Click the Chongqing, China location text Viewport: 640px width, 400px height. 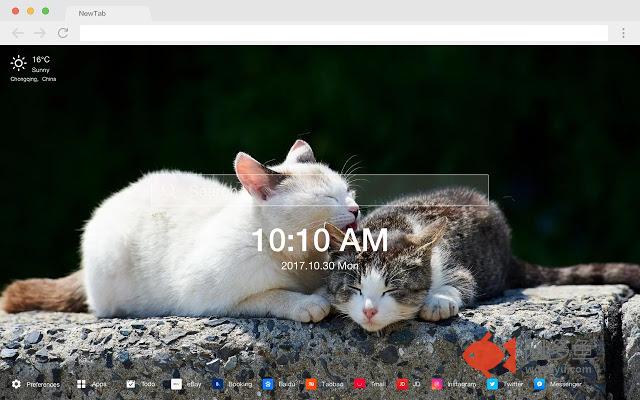coord(33,79)
